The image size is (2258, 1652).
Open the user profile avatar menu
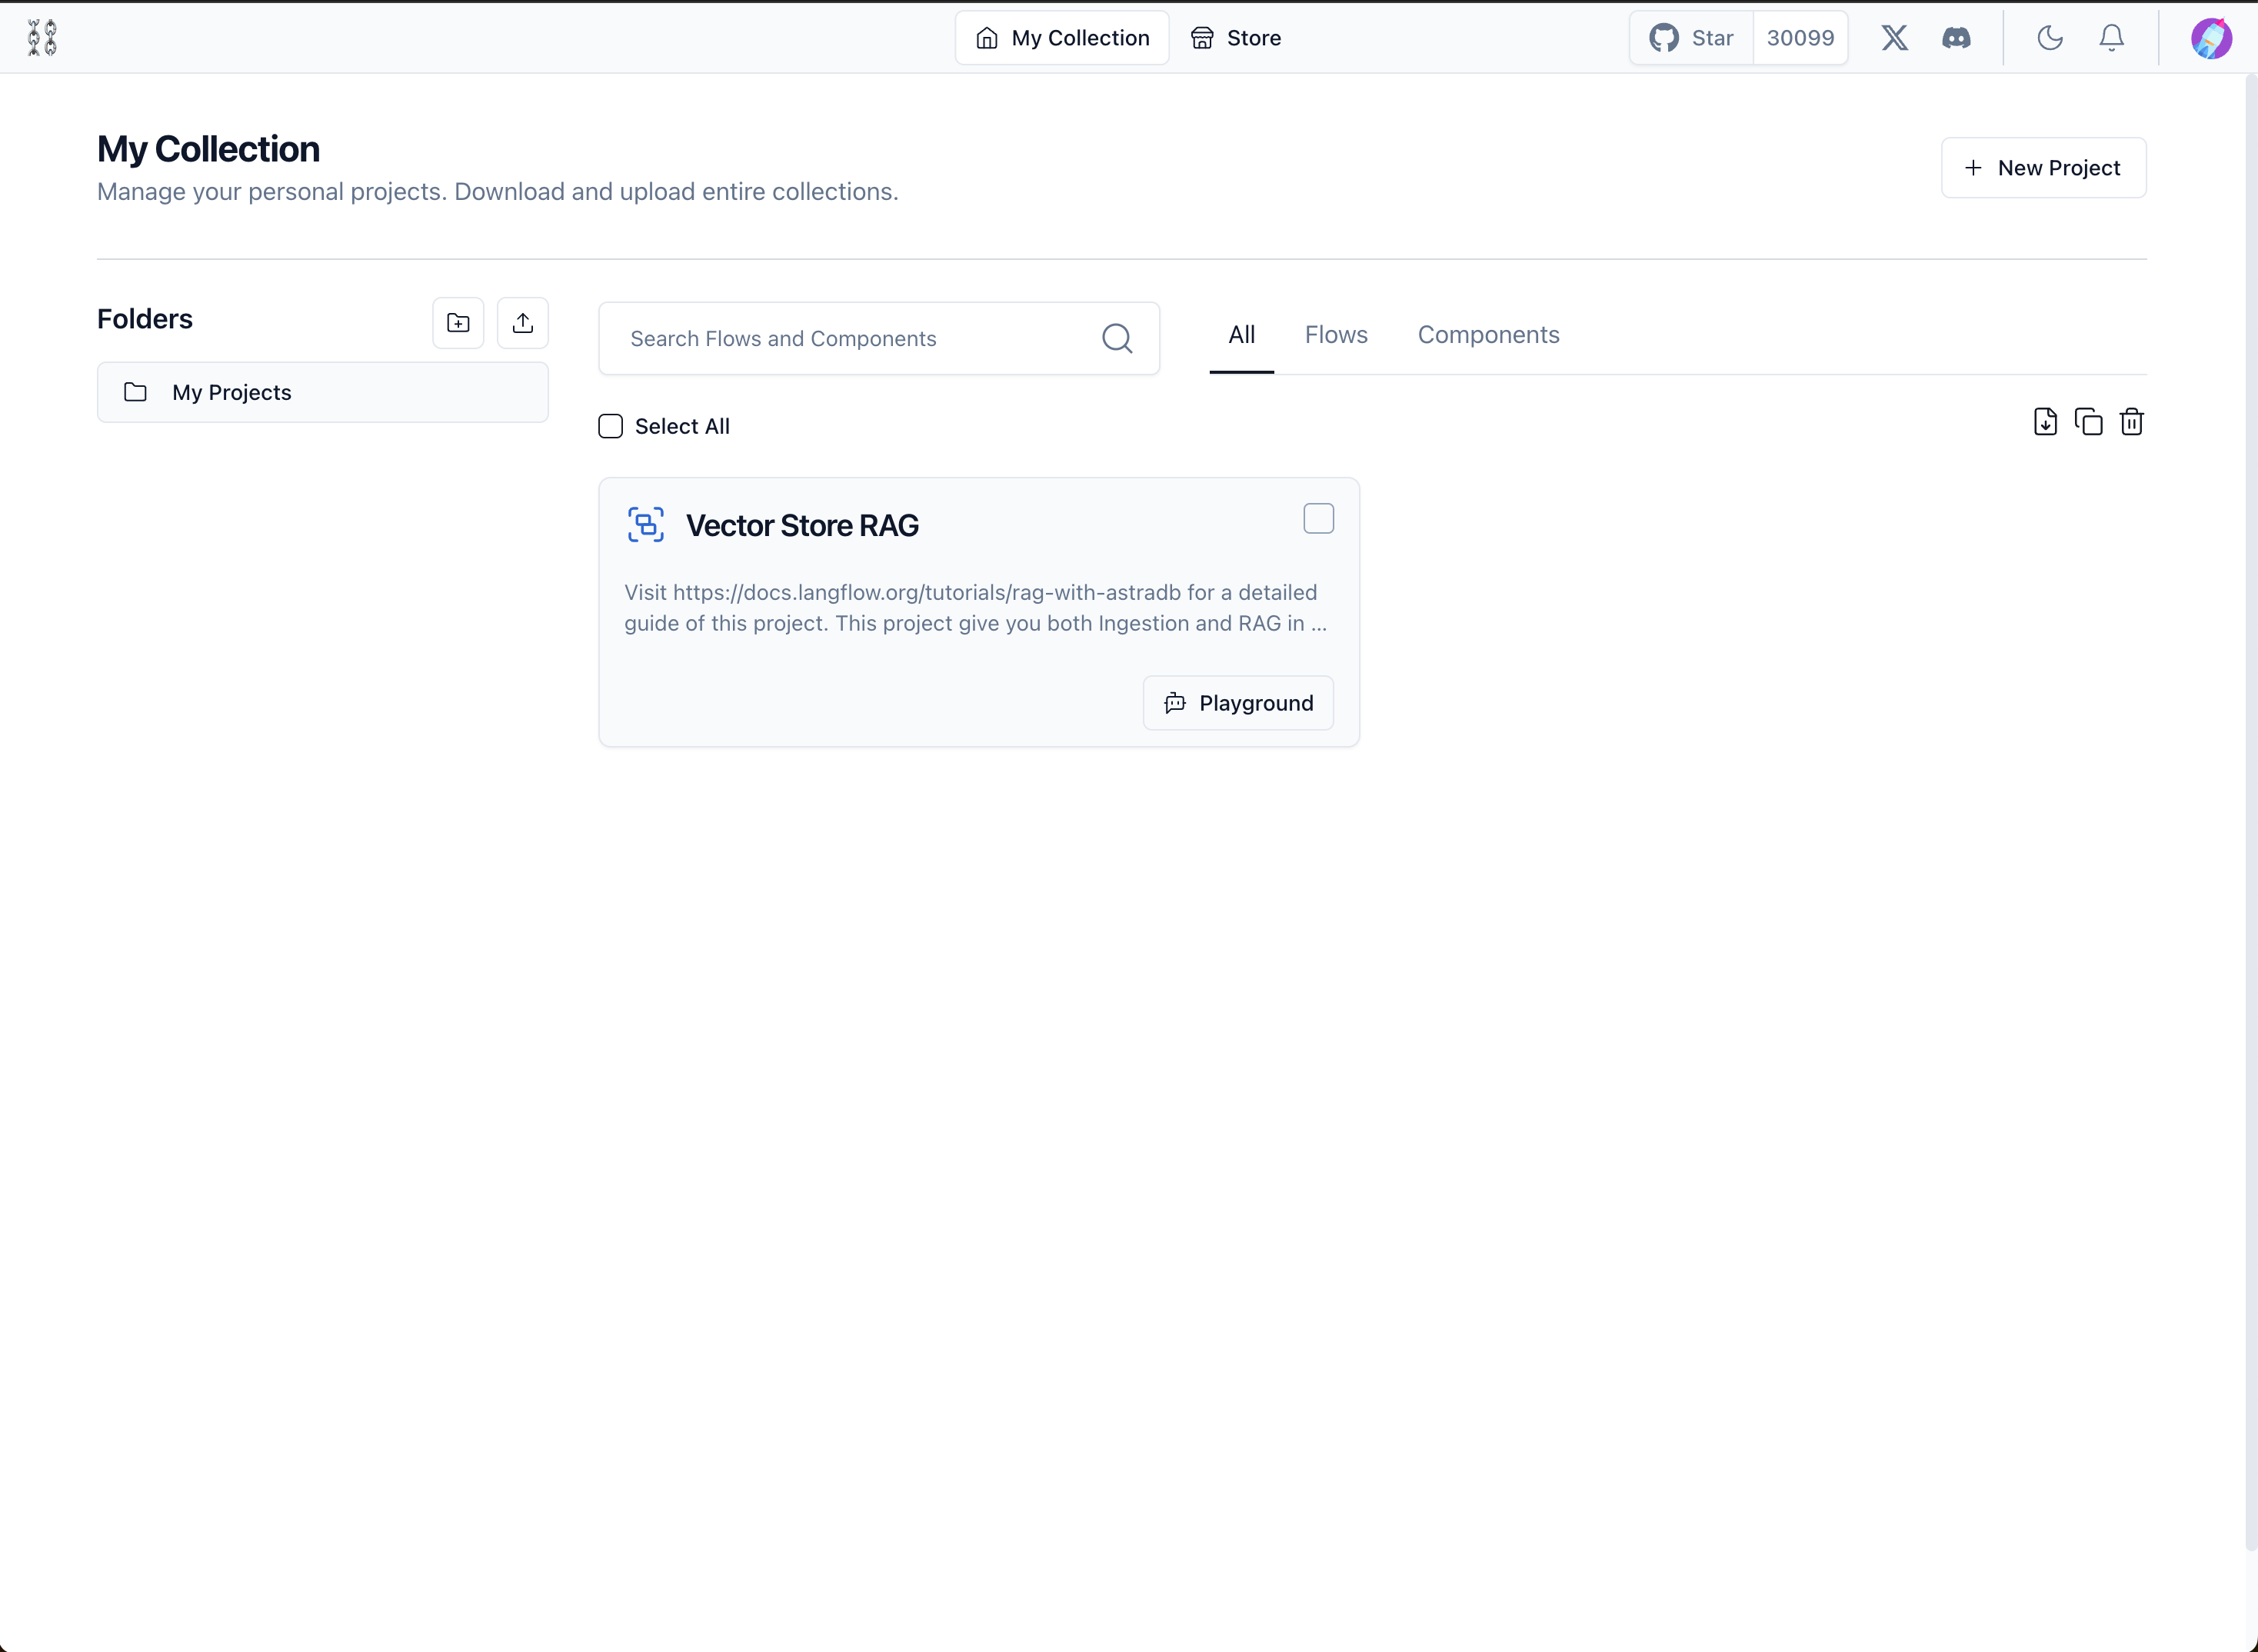coord(2211,38)
